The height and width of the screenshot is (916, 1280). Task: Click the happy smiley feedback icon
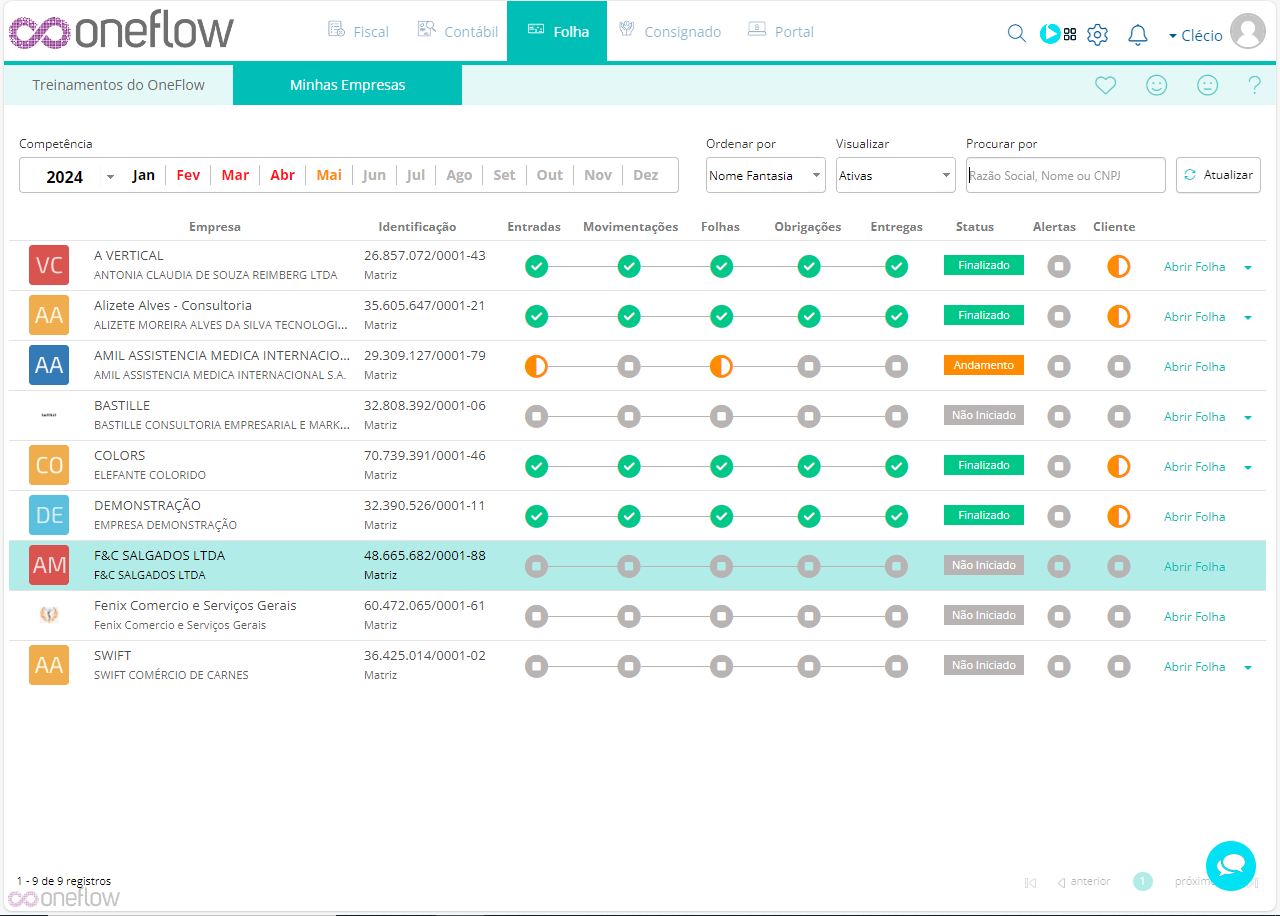1157,86
